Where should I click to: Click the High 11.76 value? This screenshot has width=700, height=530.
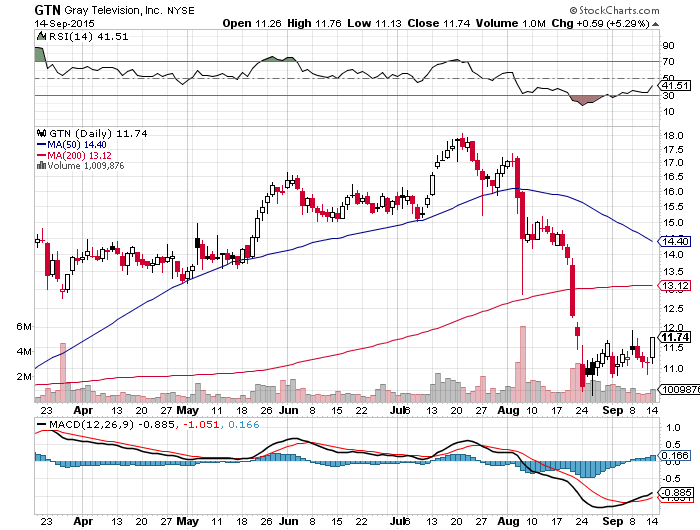coord(314,23)
